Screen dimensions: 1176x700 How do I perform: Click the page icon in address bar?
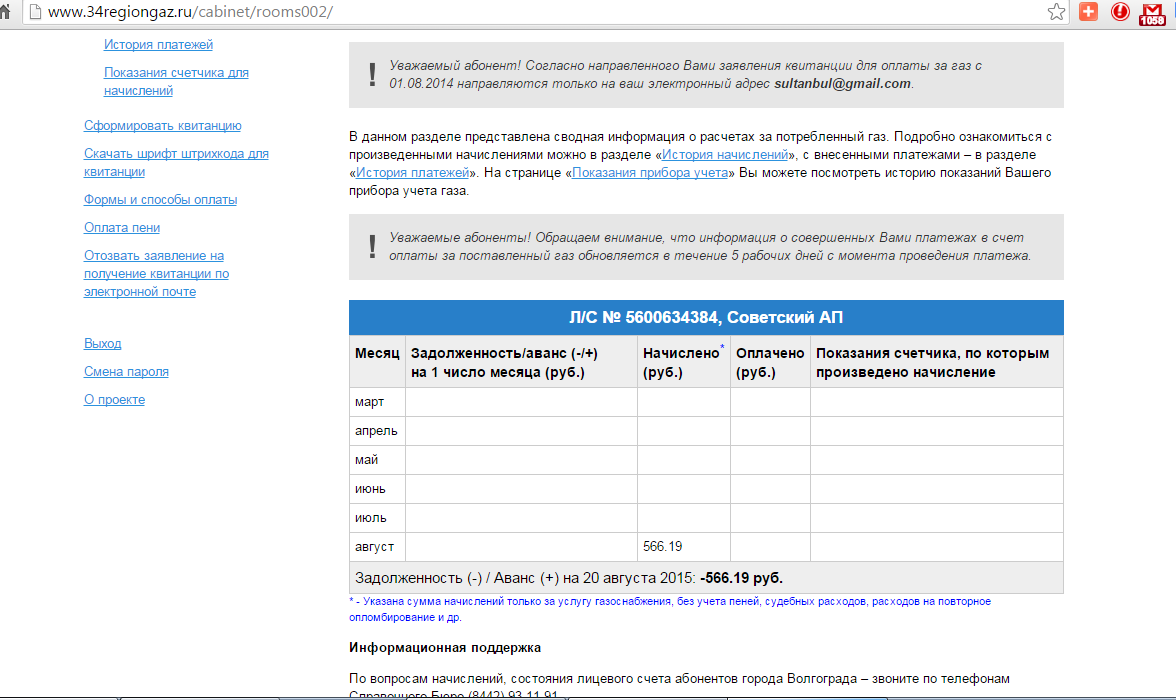point(34,12)
